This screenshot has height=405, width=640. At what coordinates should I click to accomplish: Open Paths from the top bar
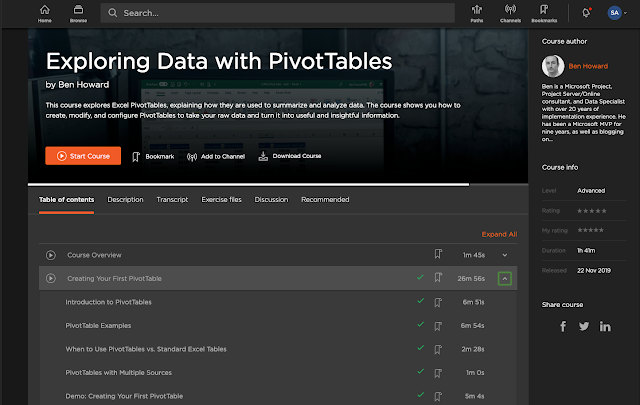click(477, 13)
